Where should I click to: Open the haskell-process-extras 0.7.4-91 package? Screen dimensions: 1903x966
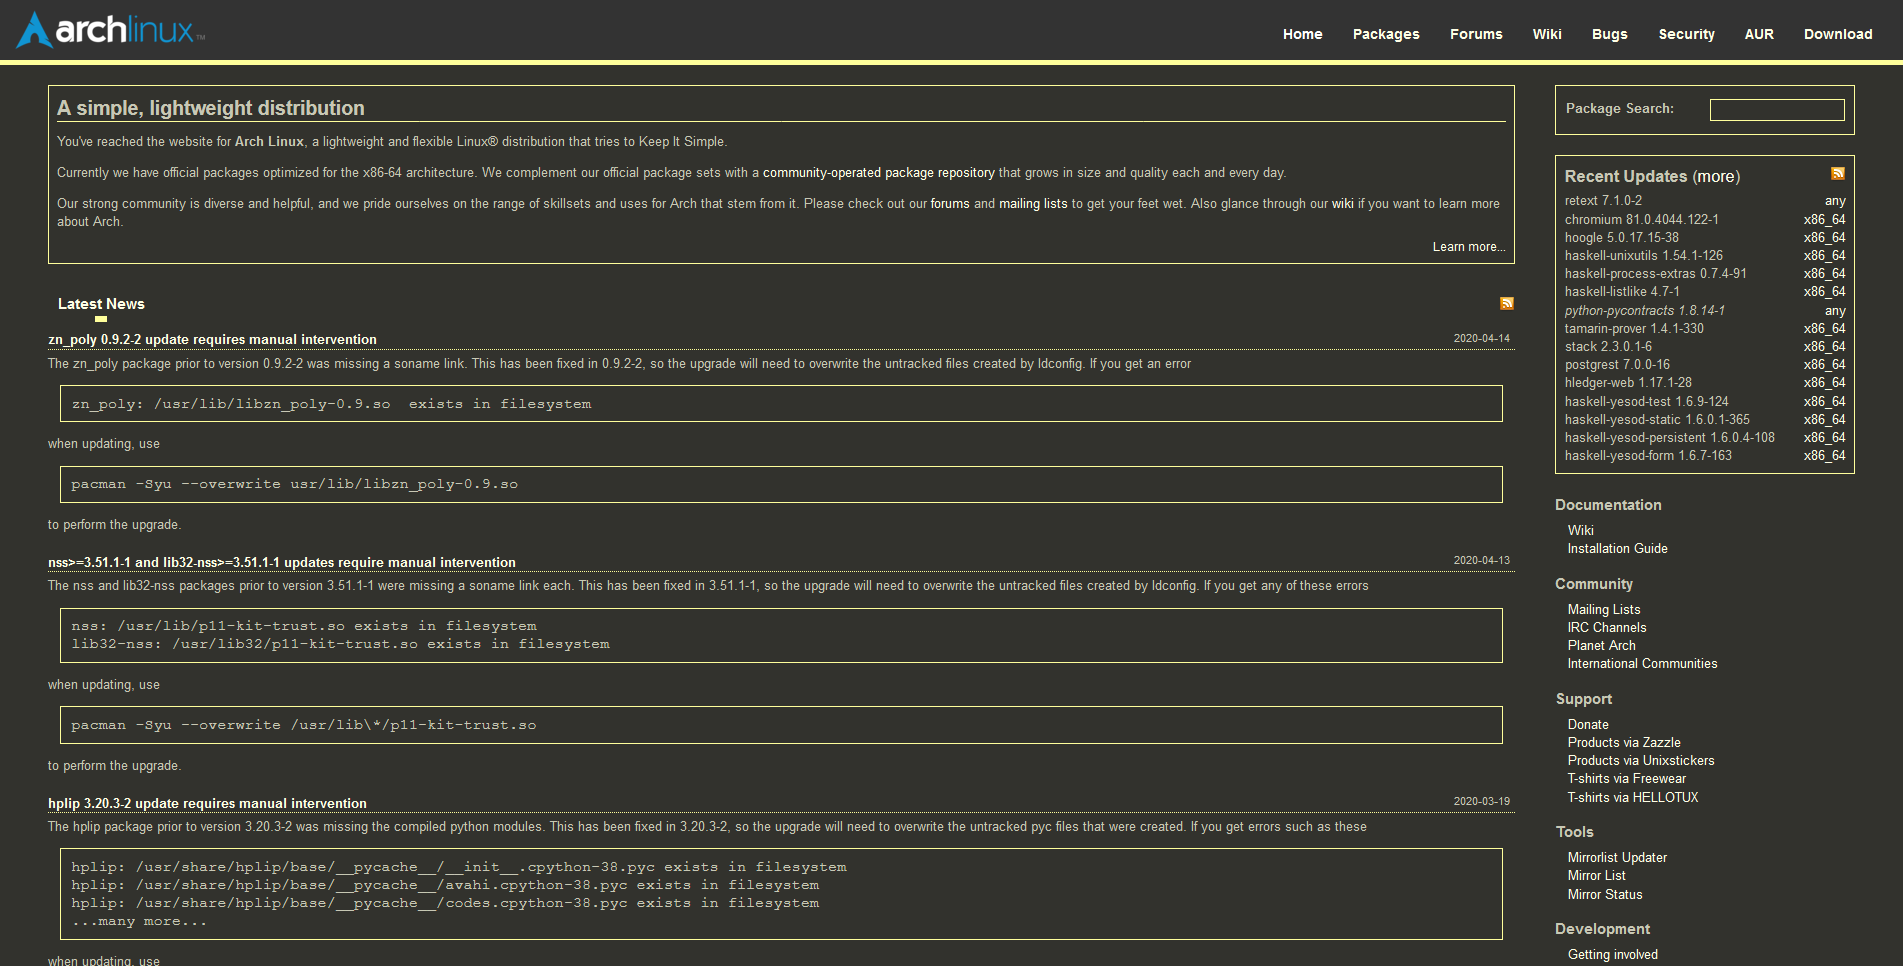point(1656,274)
